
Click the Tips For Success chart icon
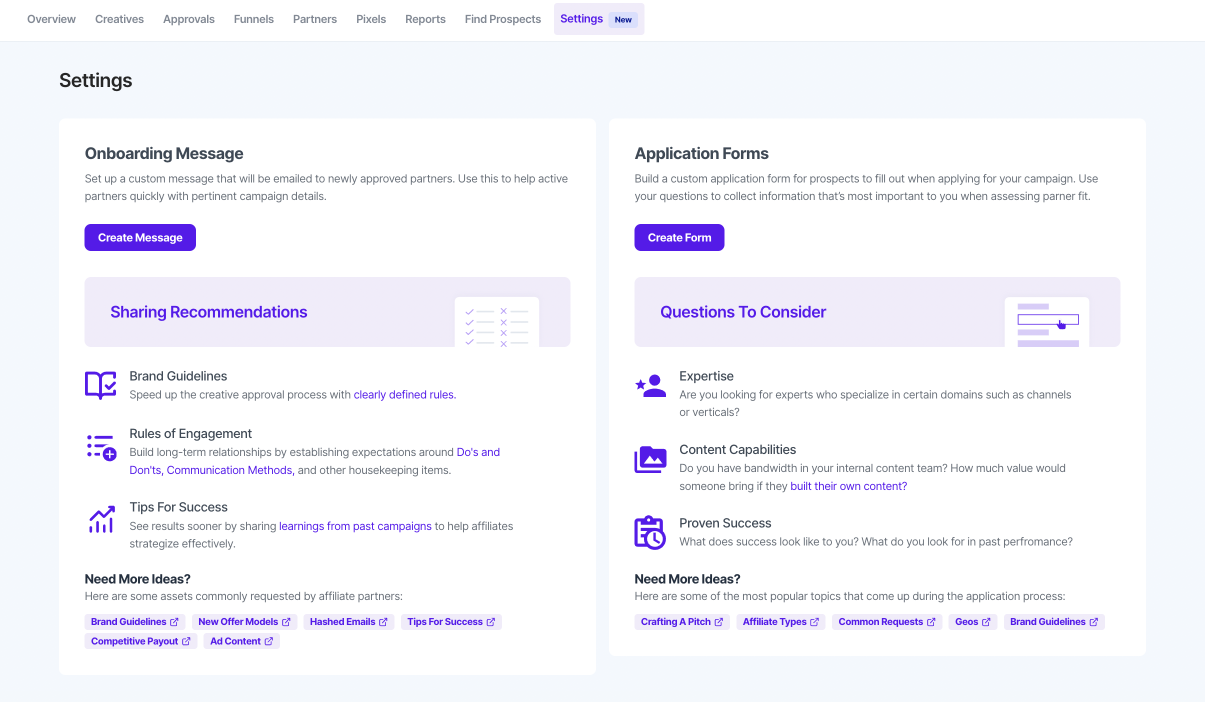(101, 519)
